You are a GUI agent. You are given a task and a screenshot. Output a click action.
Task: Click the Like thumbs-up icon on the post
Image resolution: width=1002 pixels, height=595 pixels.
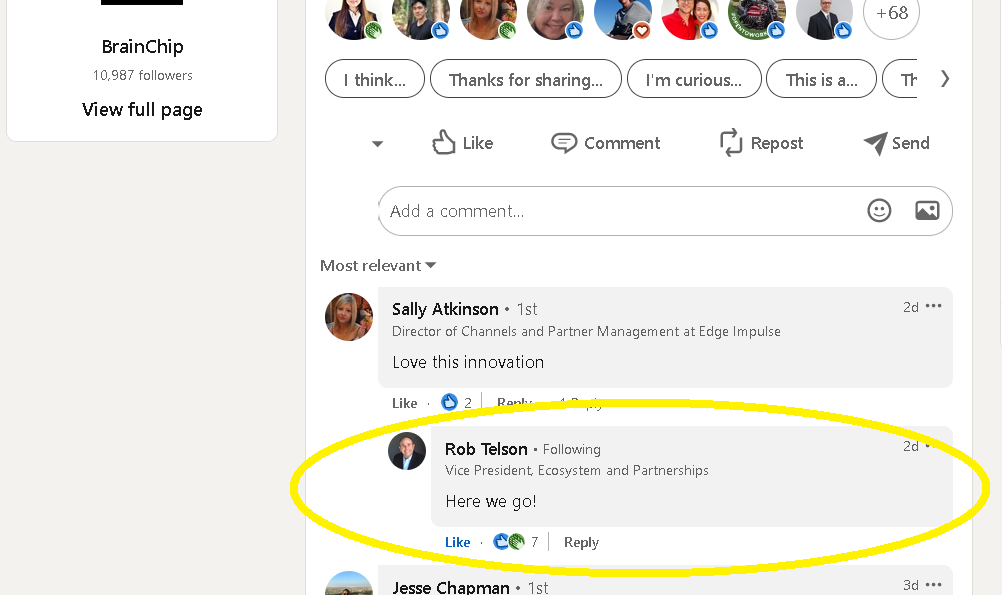tap(443, 143)
